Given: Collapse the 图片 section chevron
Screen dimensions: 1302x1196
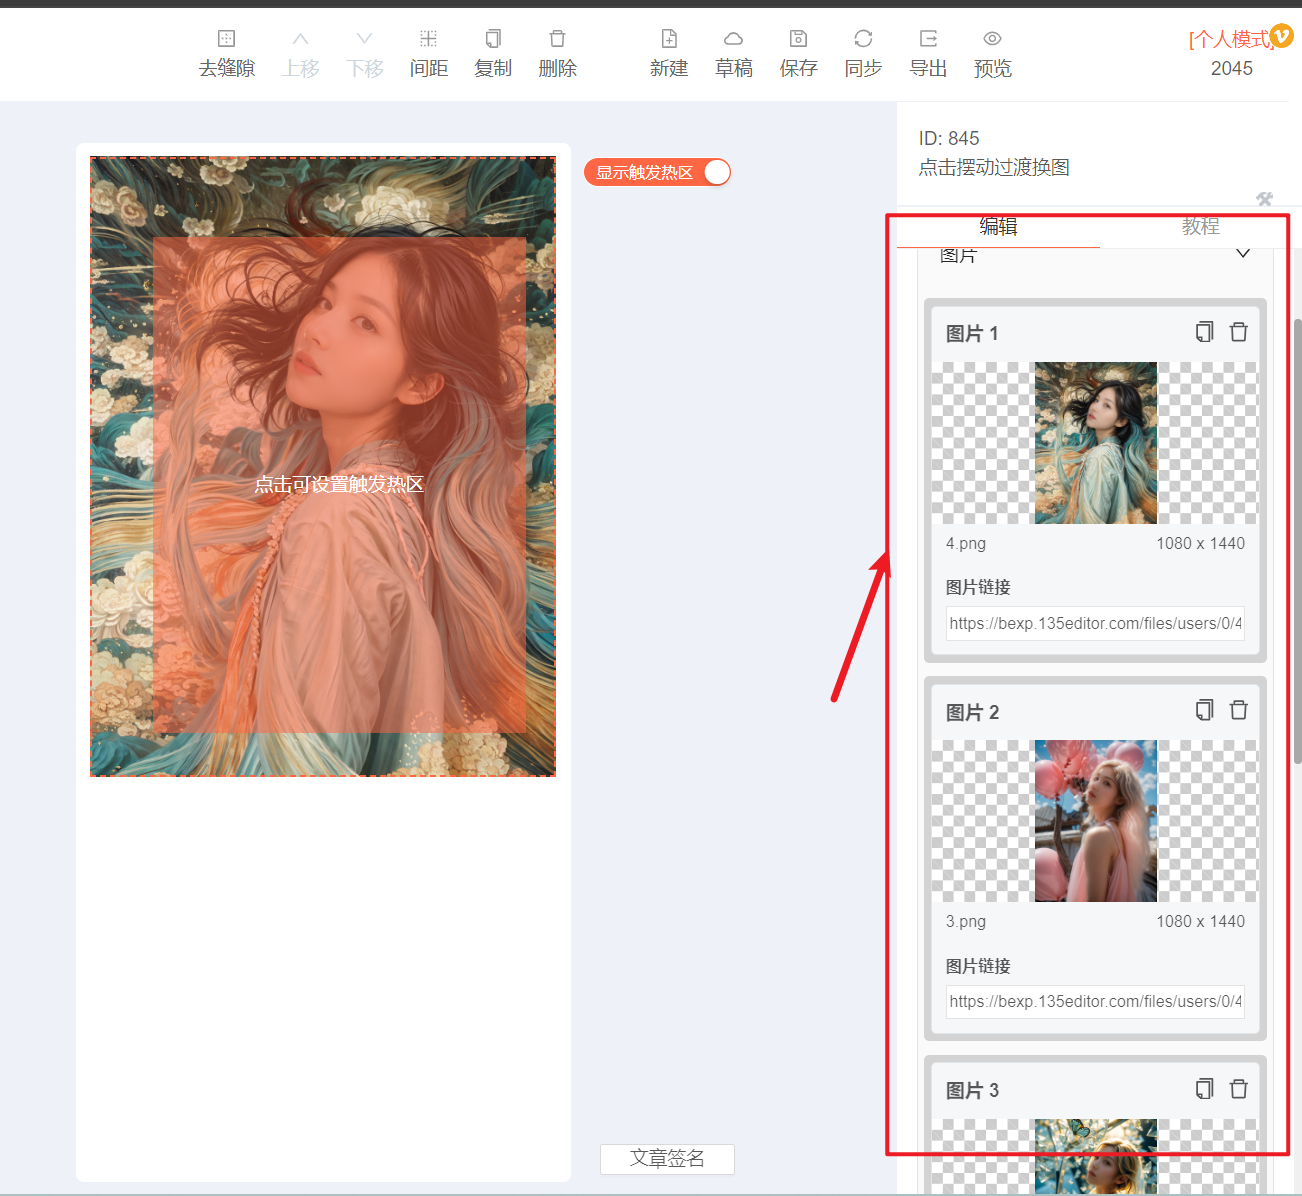Looking at the screenshot, I should [x=1243, y=253].
